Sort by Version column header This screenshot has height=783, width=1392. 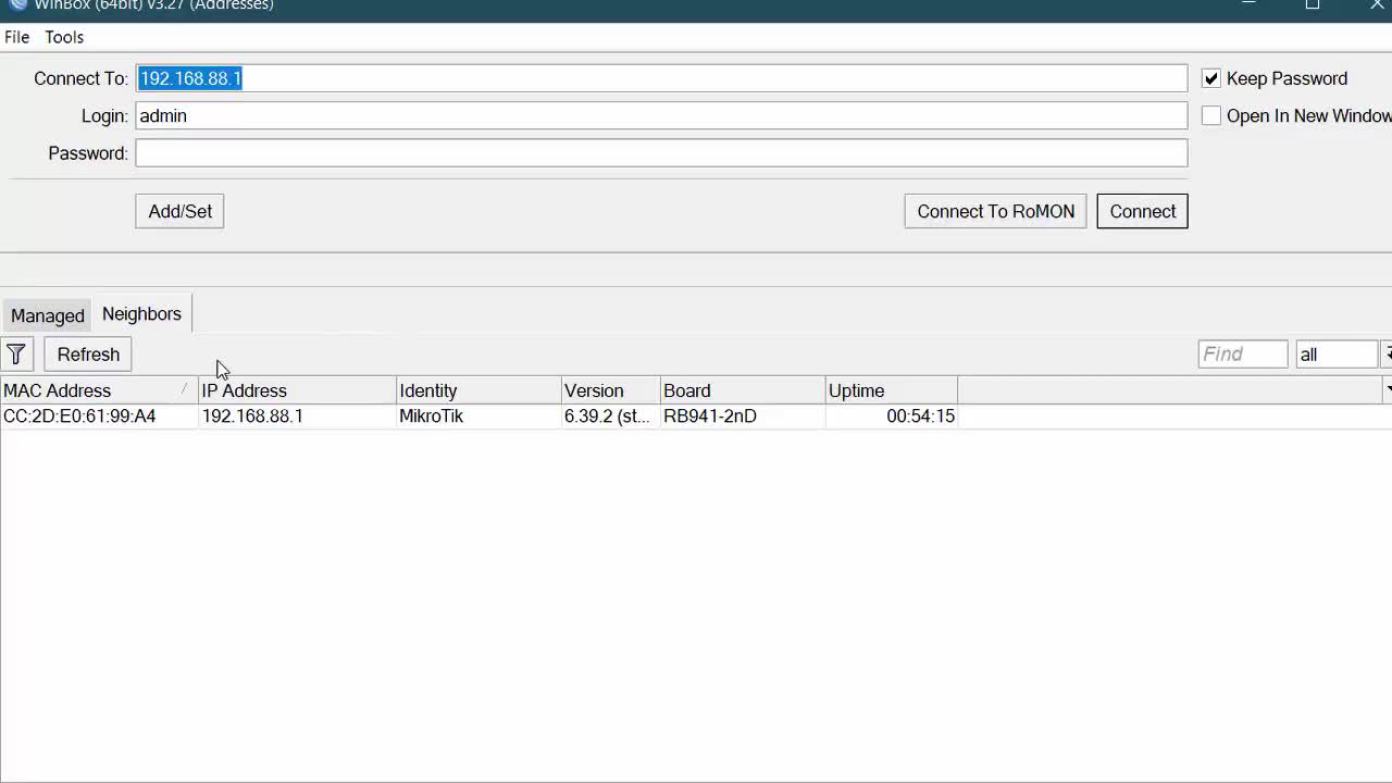(x=610, y=391)
